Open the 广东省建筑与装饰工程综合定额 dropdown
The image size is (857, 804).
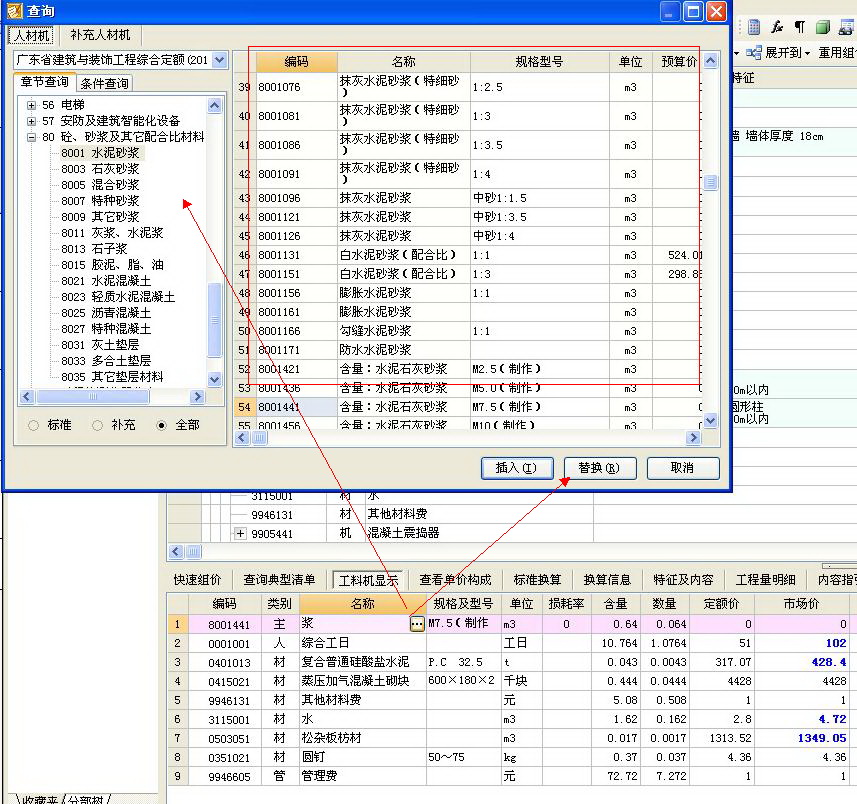tap(219, 60)
